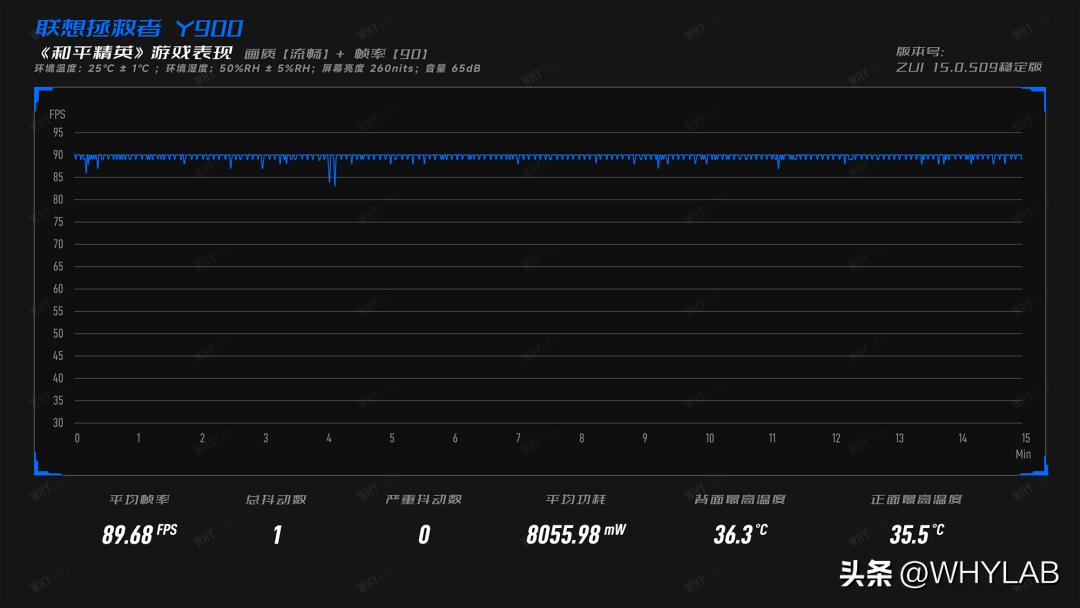
Task: Click the 总抖动数 label
Action: coord(276,499)
